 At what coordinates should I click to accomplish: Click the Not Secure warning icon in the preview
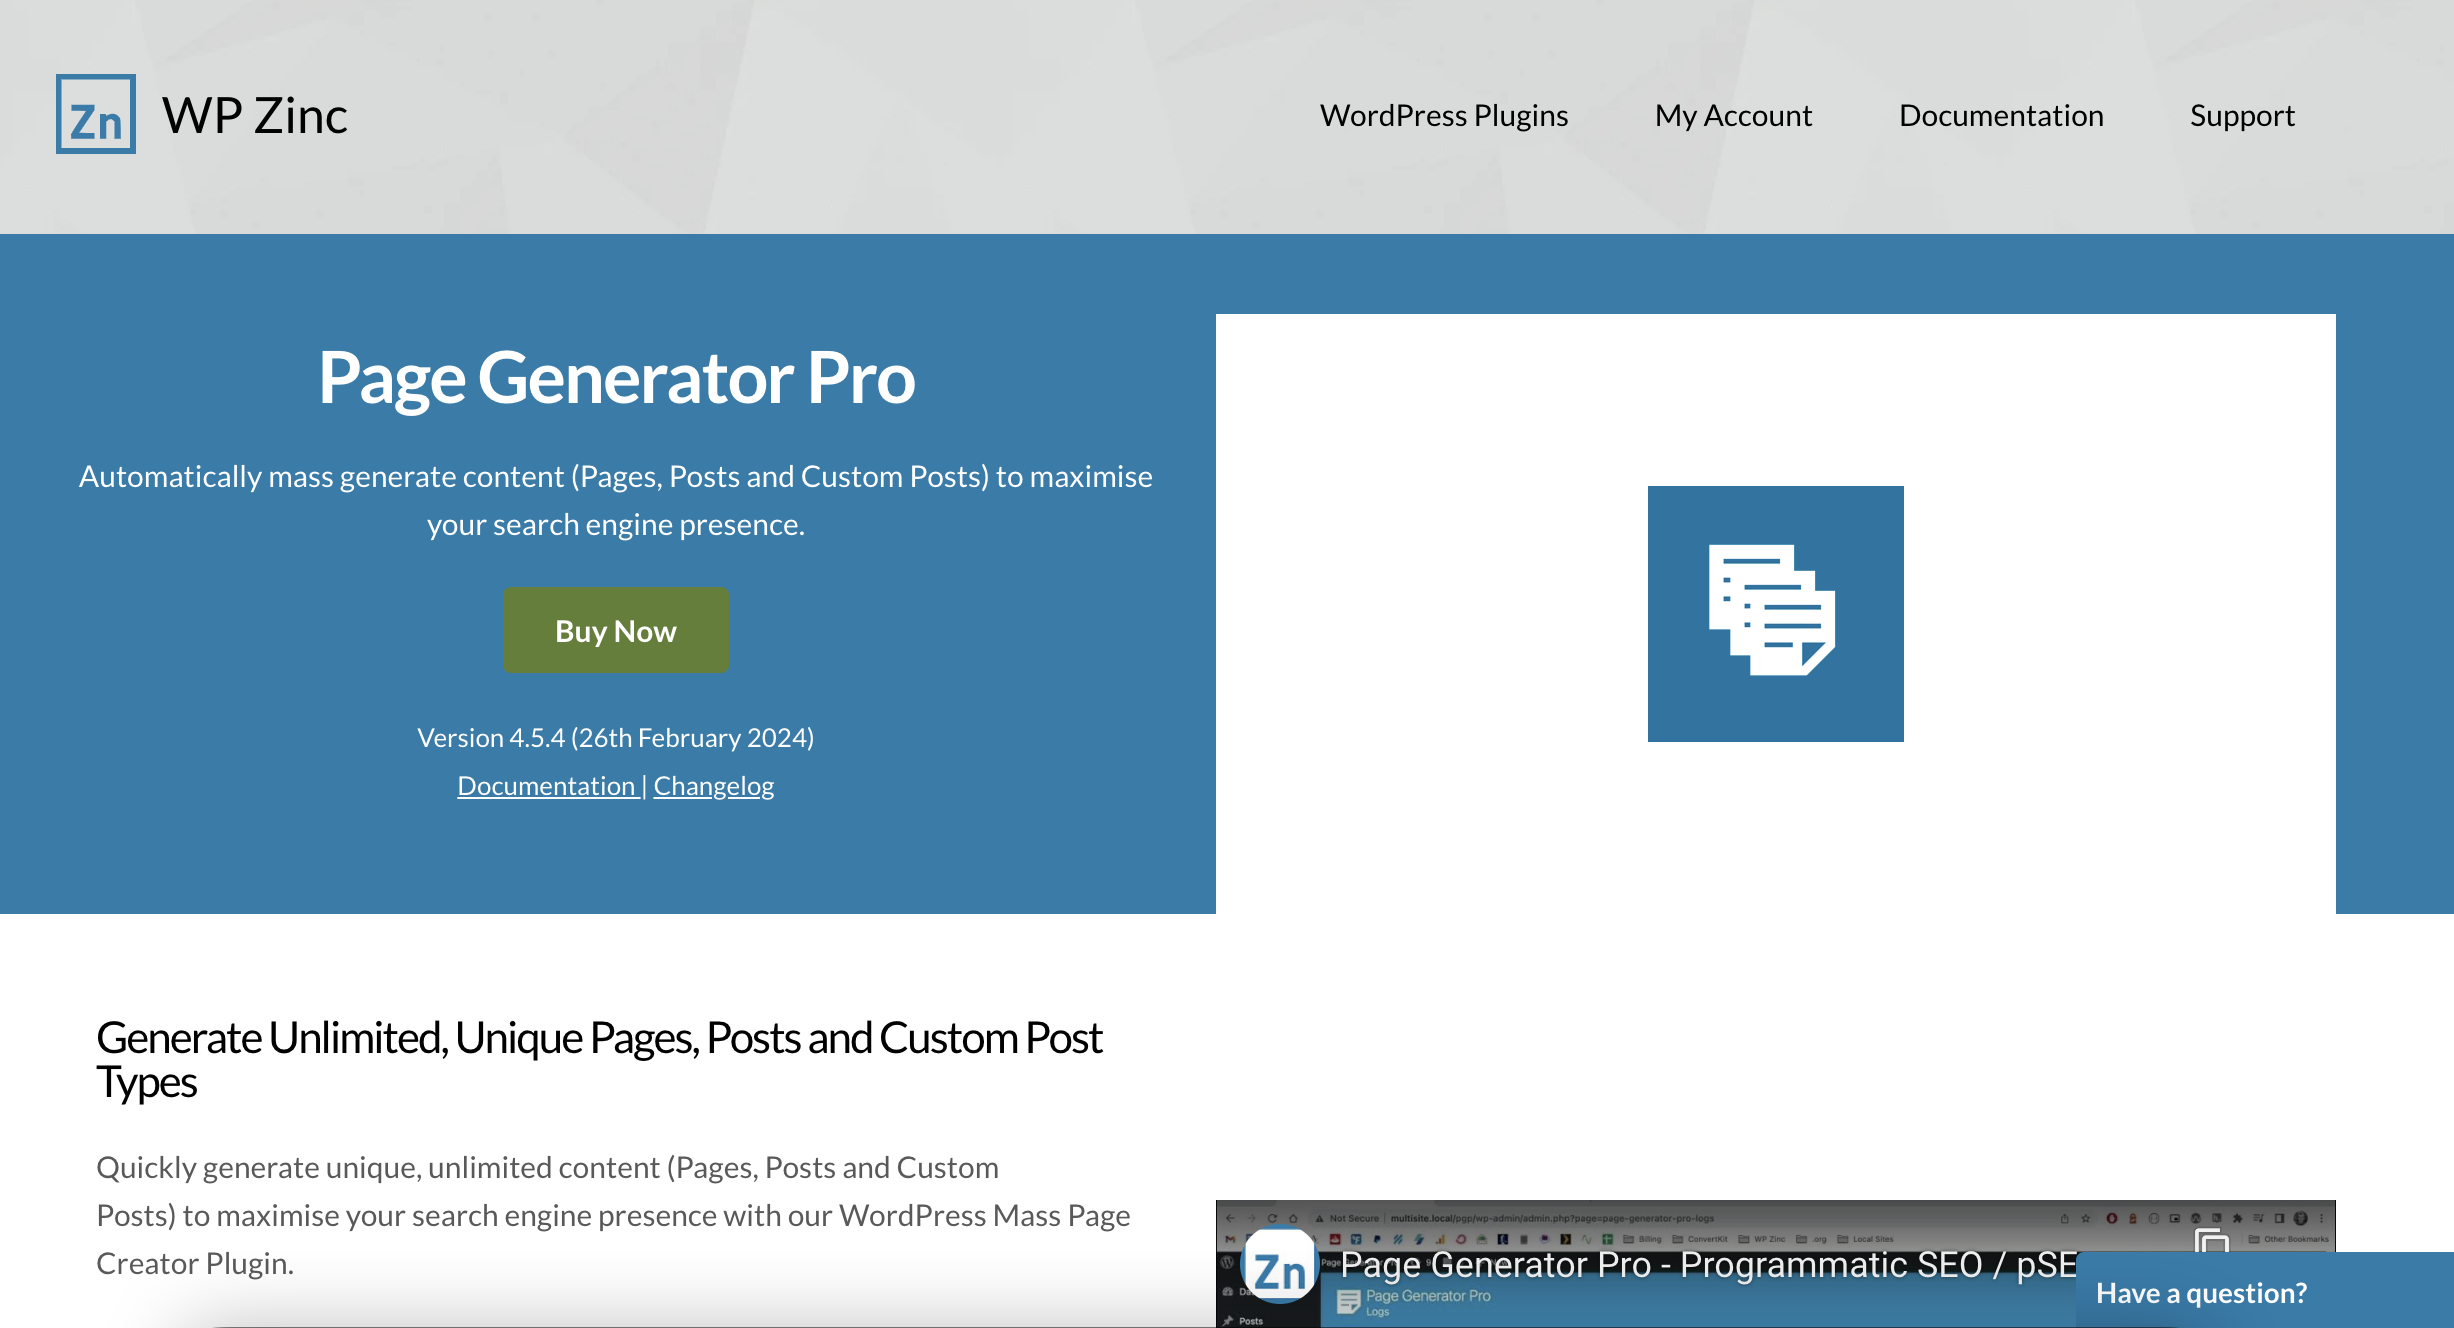coord(1321,1217)
